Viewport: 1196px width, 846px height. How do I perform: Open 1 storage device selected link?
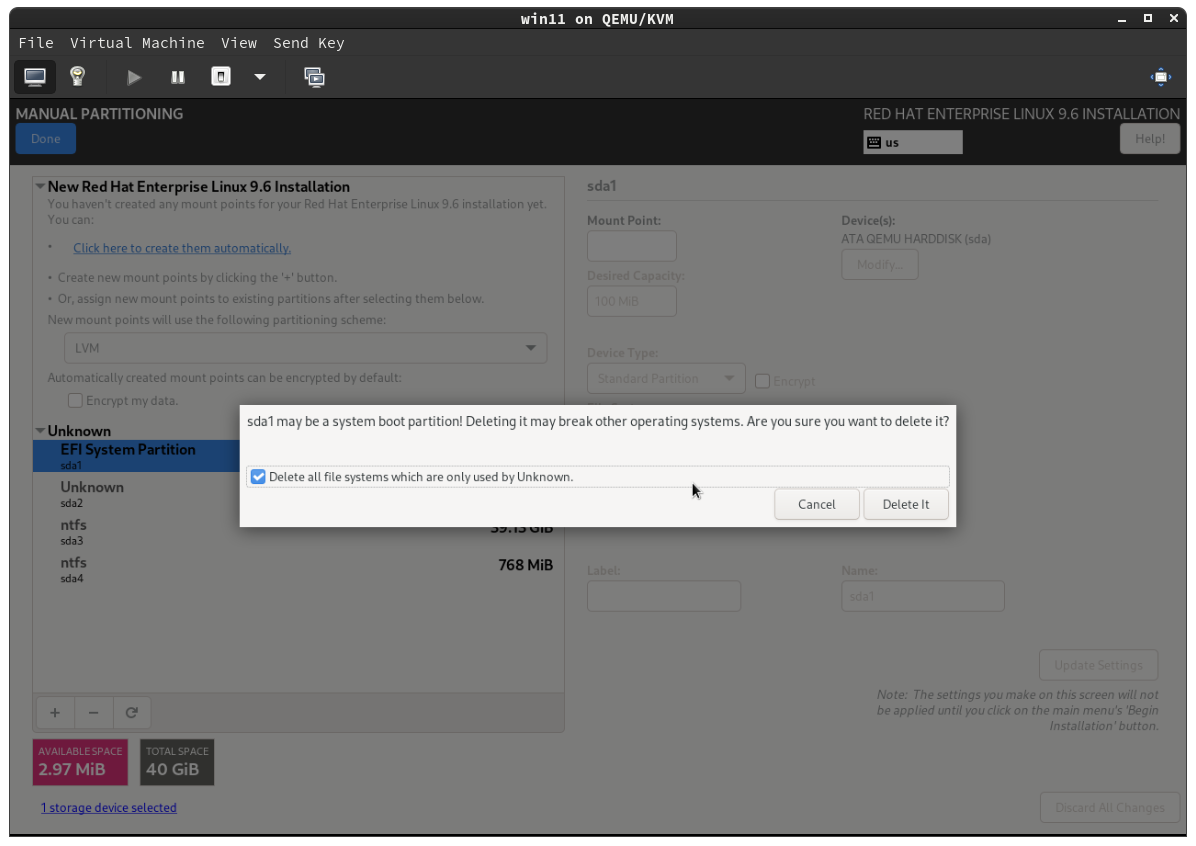(x=108, y=807)
